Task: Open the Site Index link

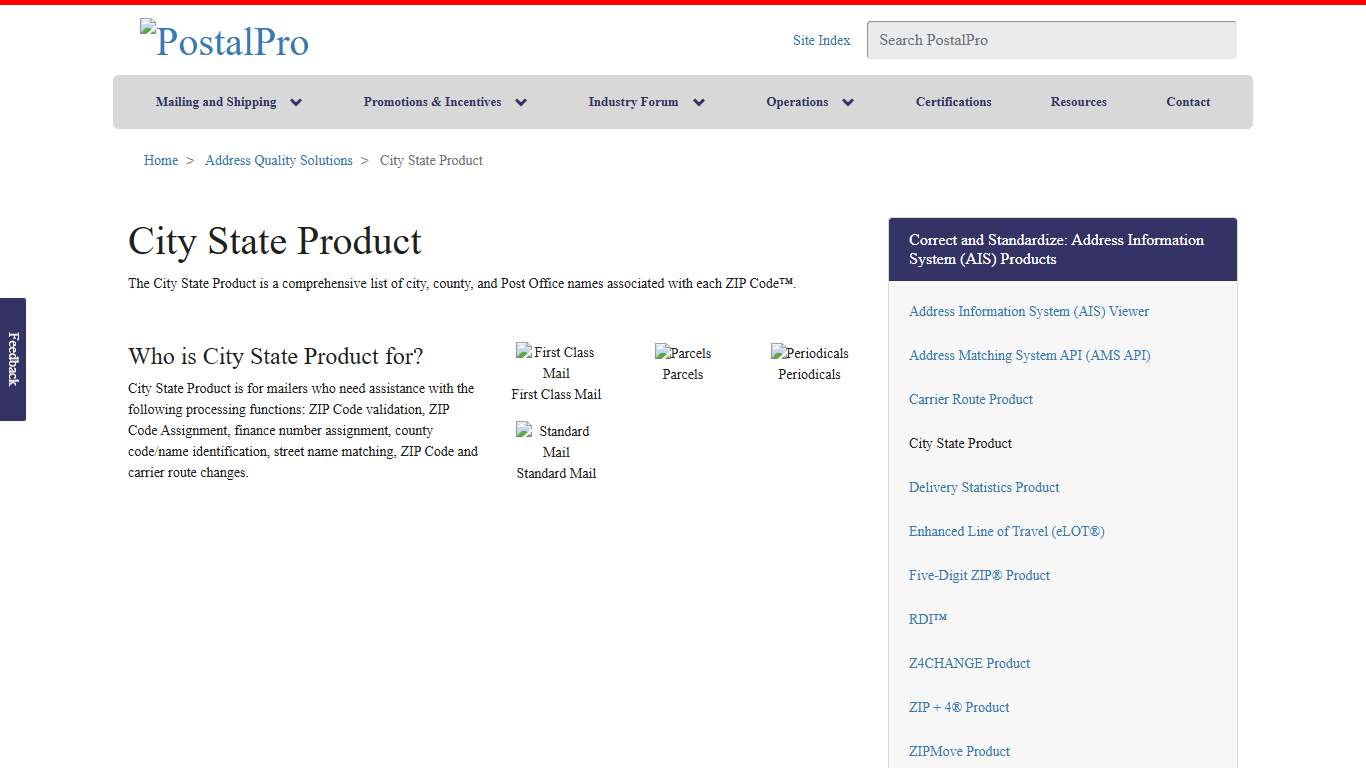Action: [x=821, y=40]
